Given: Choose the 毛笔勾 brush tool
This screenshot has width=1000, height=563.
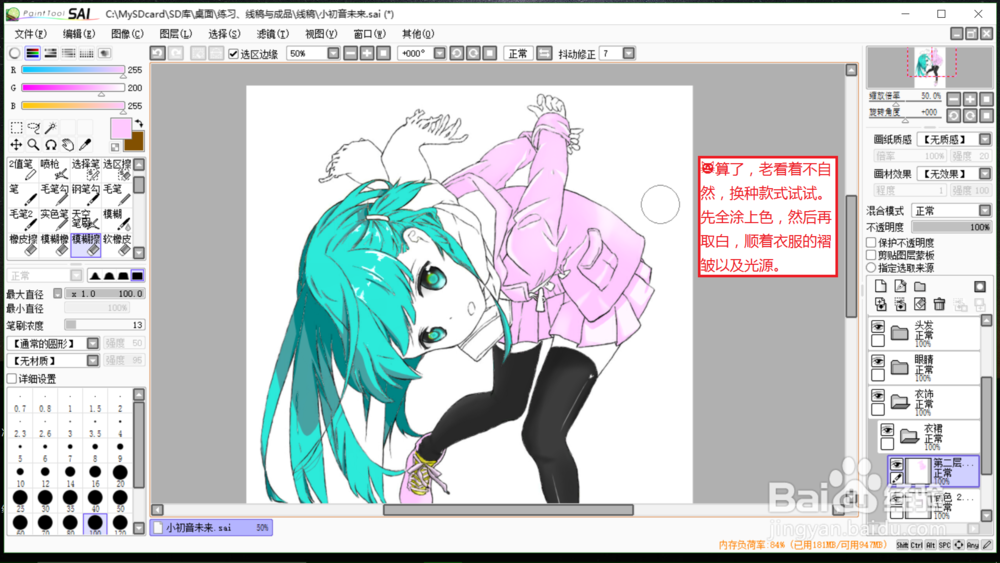Looking at the screenshot, I should tap(54, 194).
